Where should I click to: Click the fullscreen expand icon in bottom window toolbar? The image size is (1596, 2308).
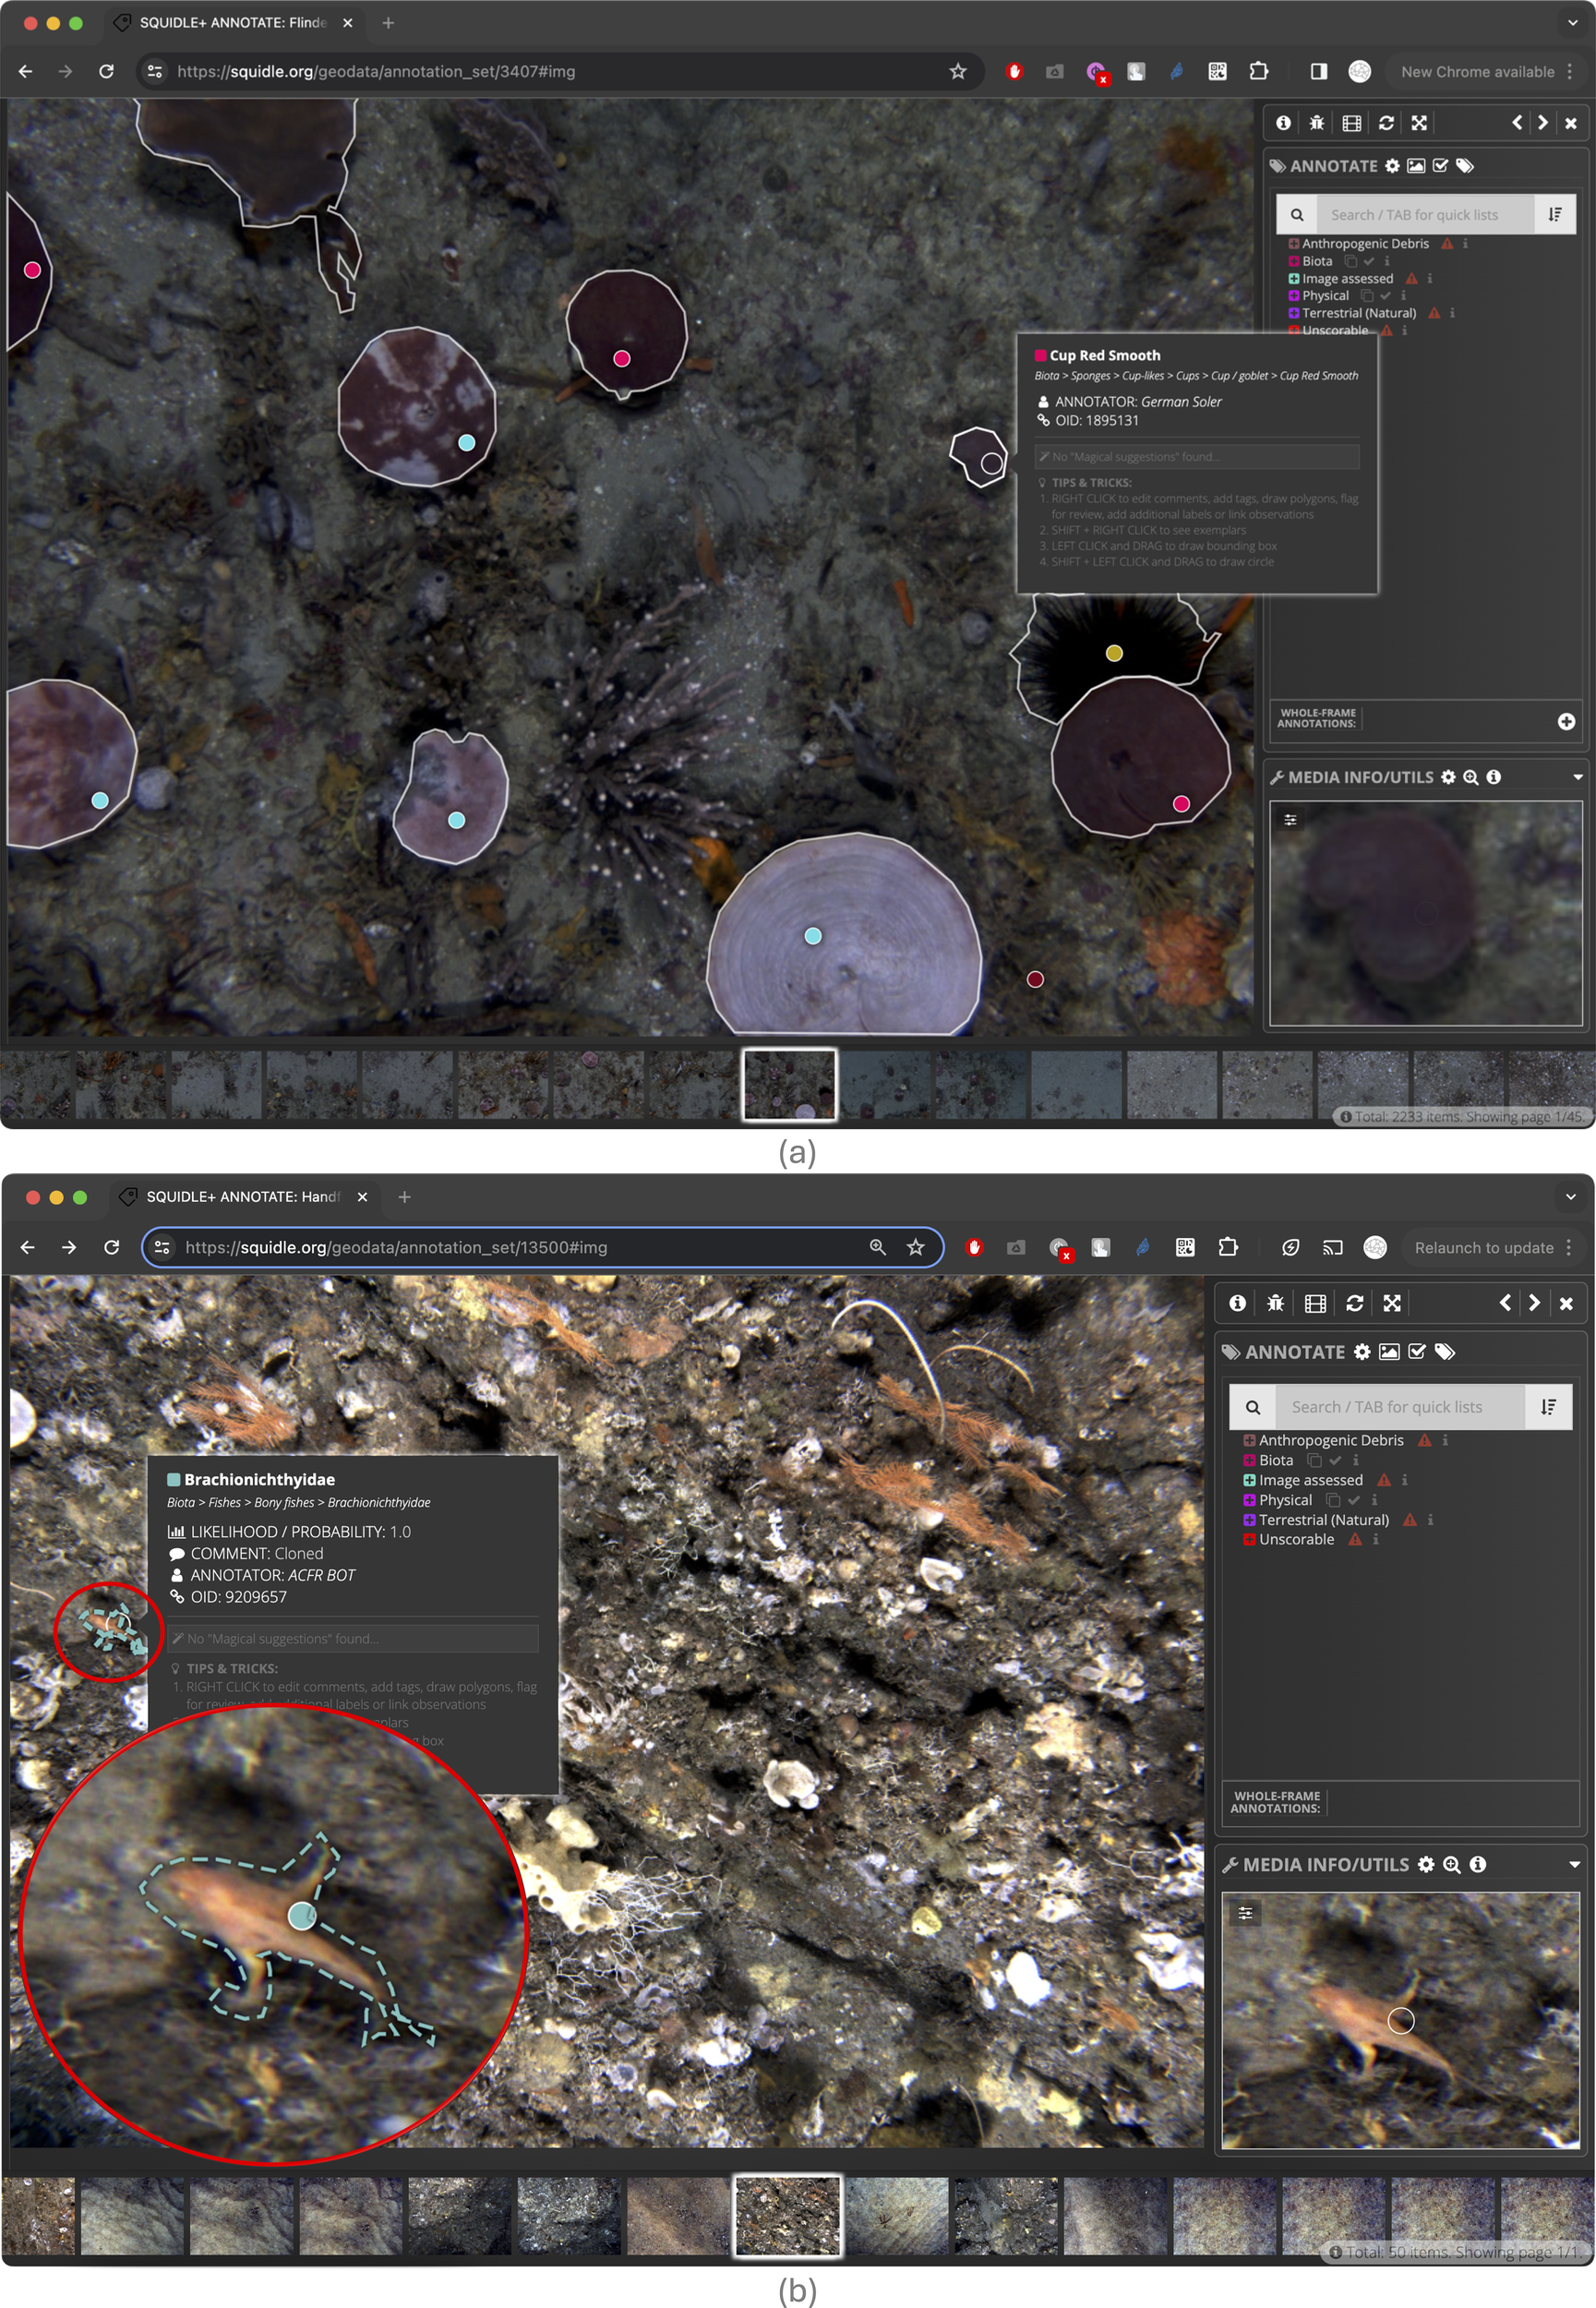1392,1303
